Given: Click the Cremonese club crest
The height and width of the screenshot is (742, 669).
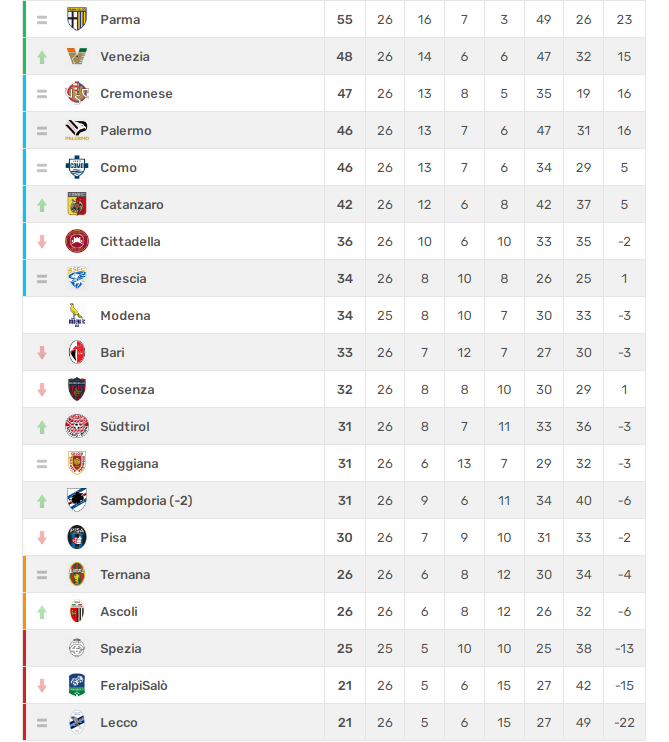Looking at the screenshot, I should [77, 94].
